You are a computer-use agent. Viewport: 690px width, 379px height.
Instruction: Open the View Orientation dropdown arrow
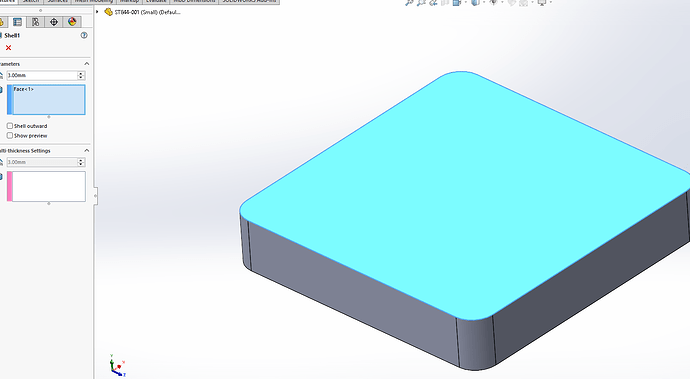[x=466, y=3]
